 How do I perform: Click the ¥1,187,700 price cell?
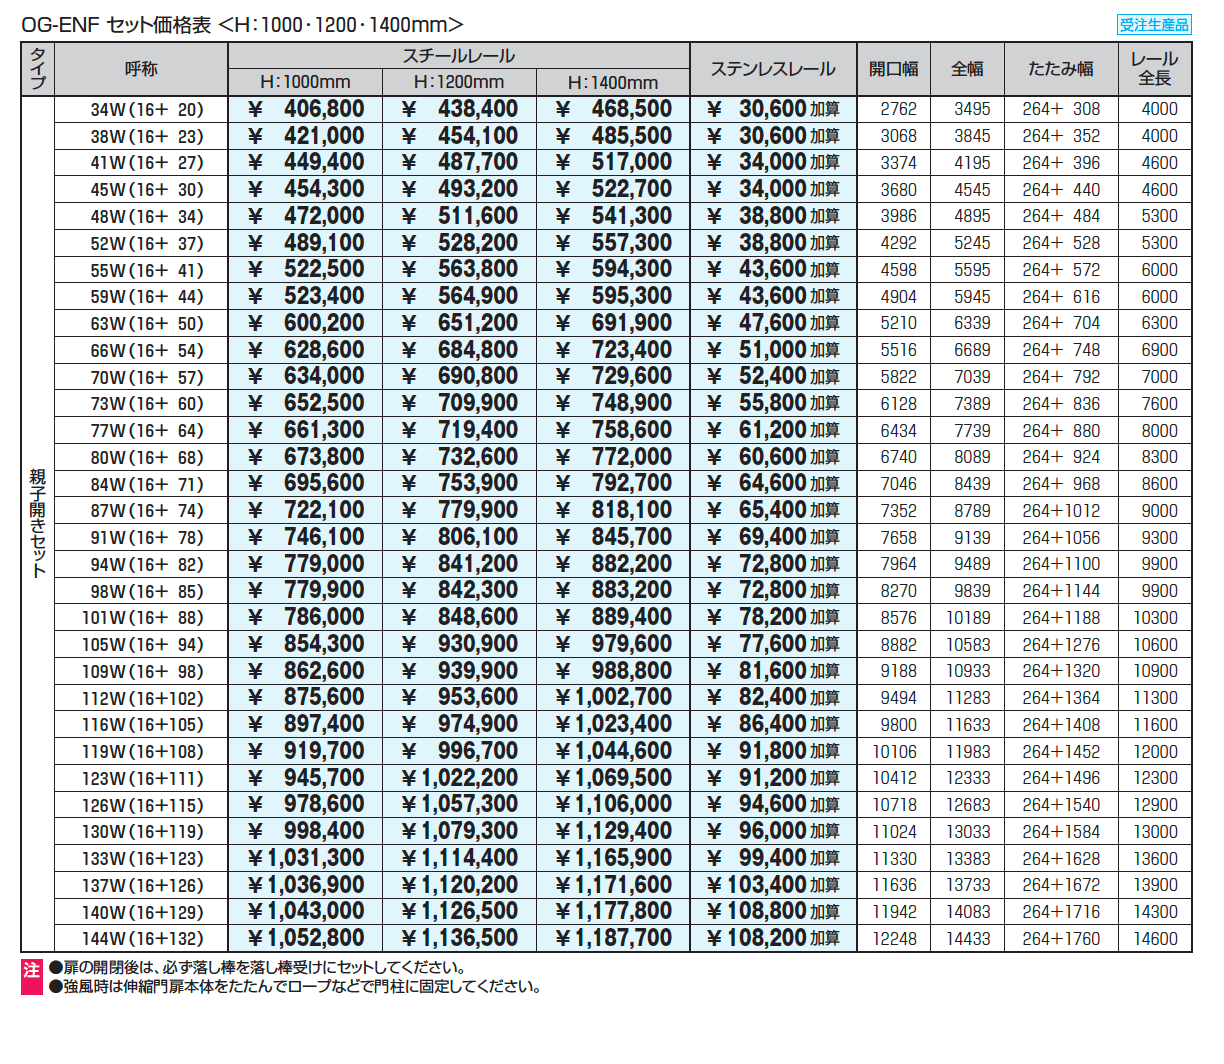click(613, 938)
